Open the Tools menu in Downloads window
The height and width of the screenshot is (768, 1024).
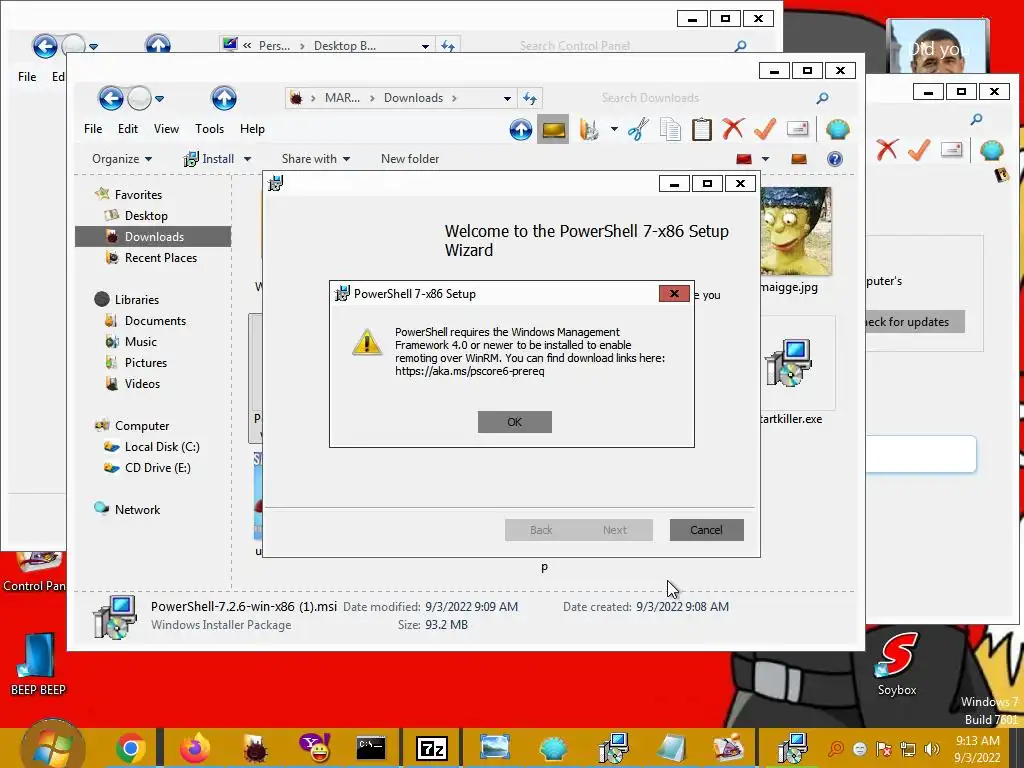coord(209,129)
